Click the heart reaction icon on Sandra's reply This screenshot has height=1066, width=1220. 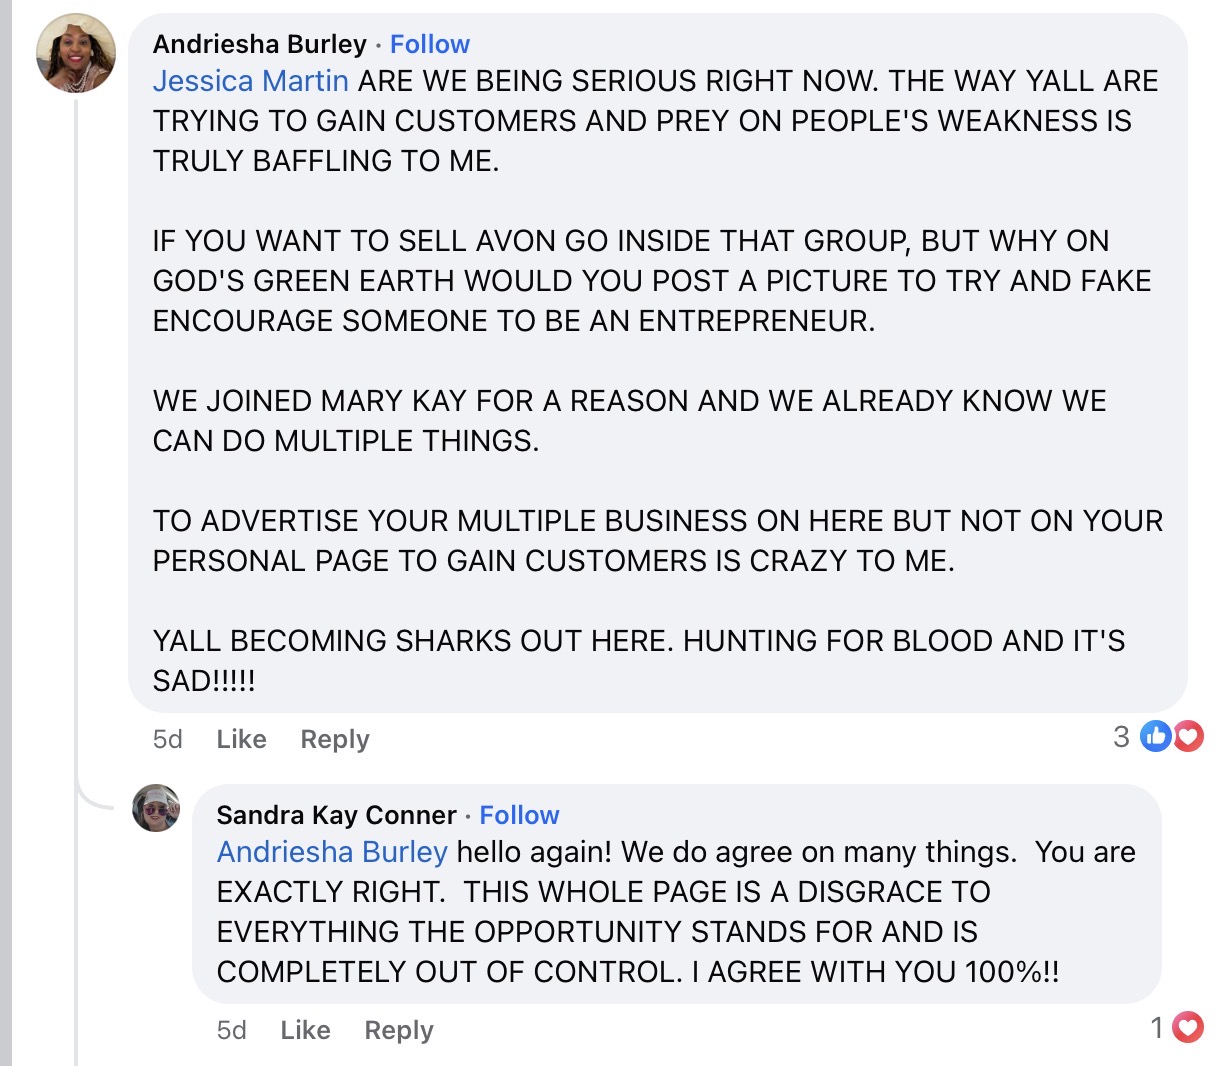(x=1187, y=1027)
